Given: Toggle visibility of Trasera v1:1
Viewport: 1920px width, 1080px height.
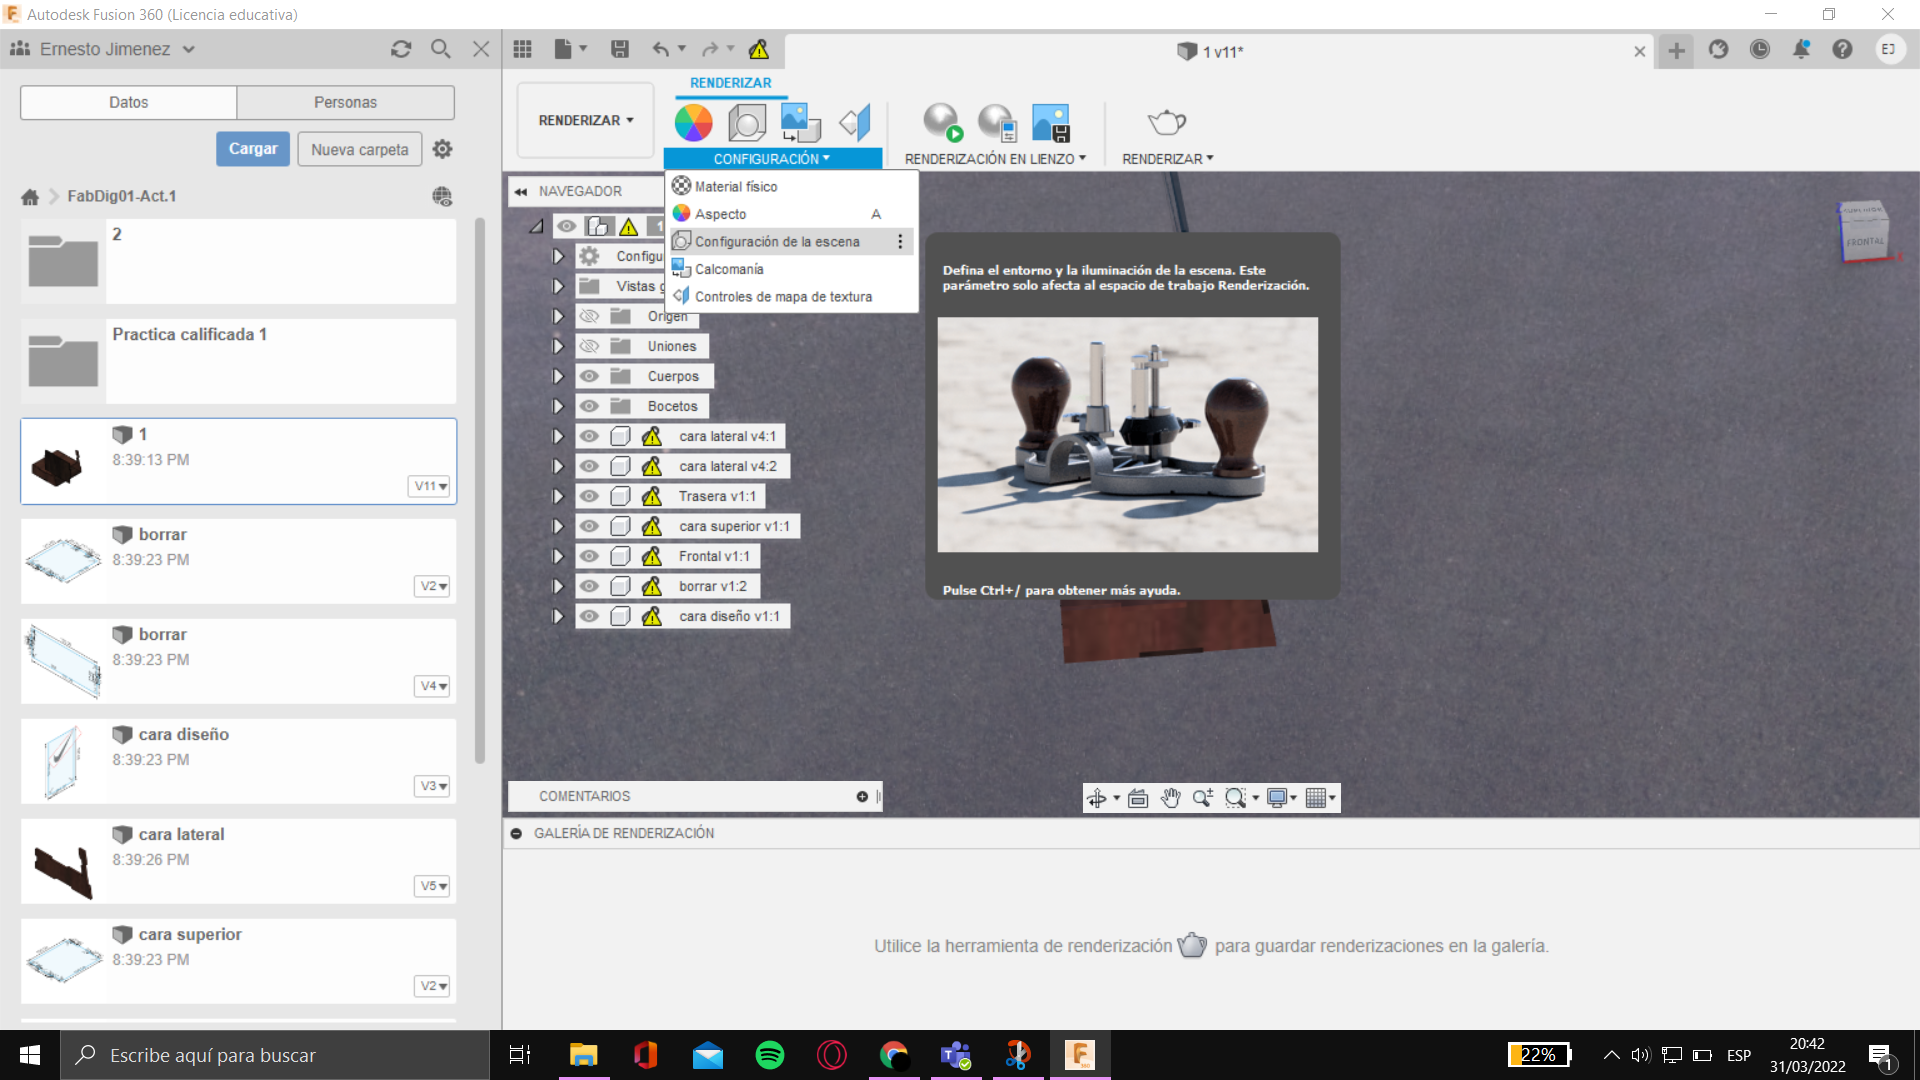Looking at the screenshot, I should tap(589, 496).
